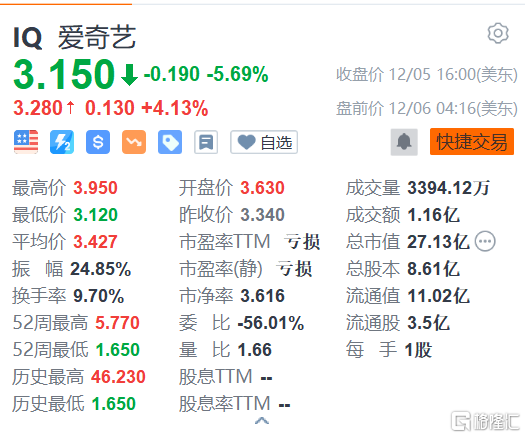This screenshot has width=526, height=438.
Task: Click the 总市值 value 27.13亿
Action: click(438, 242)
